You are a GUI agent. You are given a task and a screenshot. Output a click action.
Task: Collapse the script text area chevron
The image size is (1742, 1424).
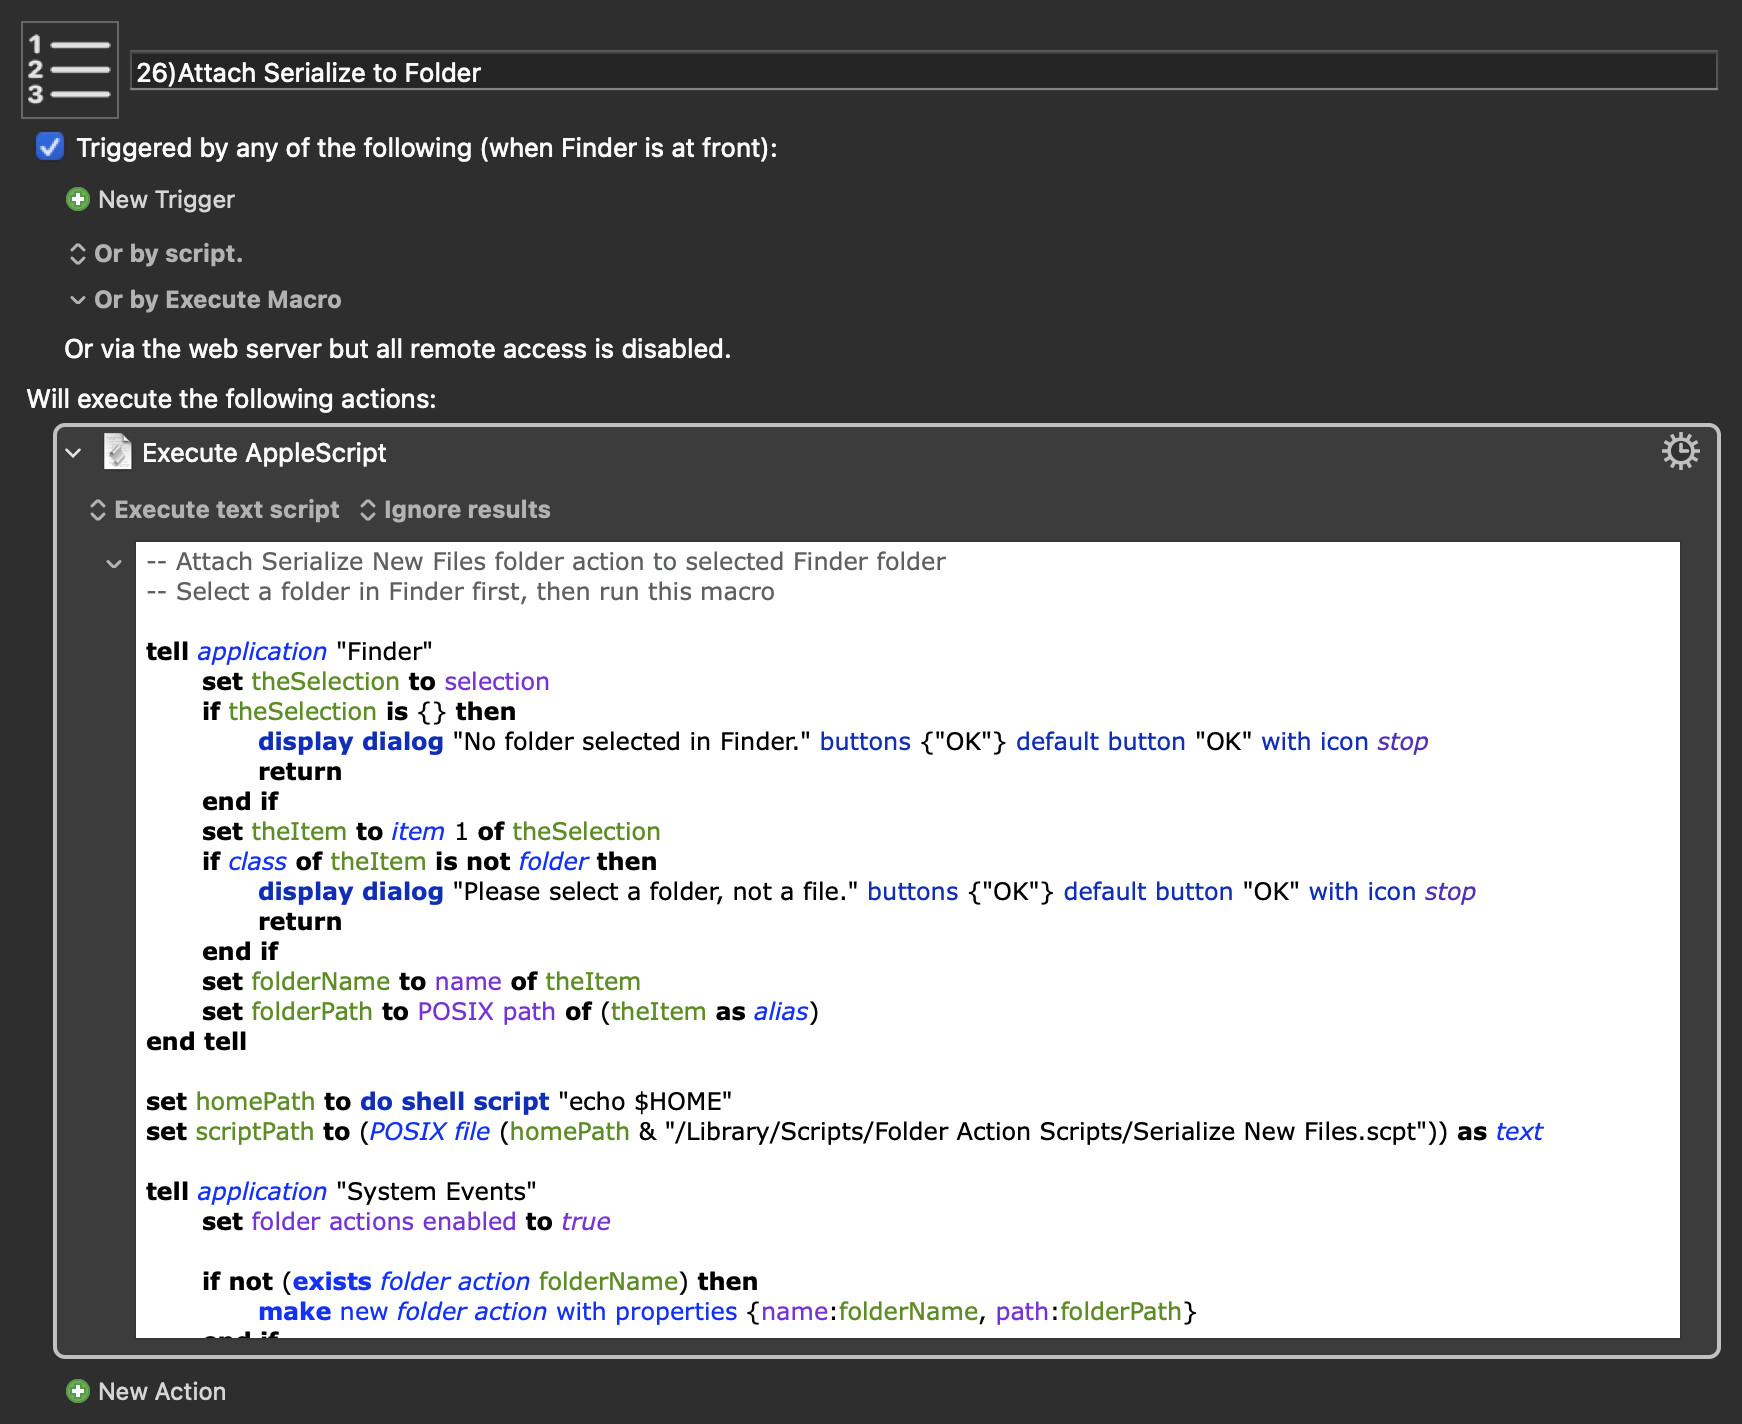[114, 564]
